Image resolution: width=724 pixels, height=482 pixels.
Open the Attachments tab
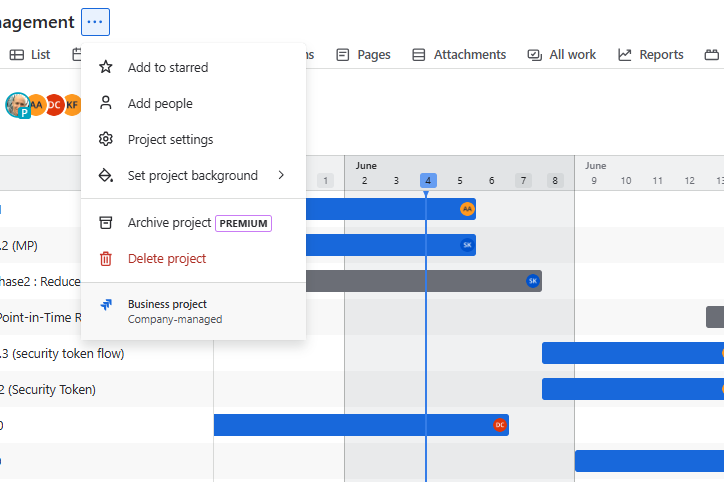459,54
